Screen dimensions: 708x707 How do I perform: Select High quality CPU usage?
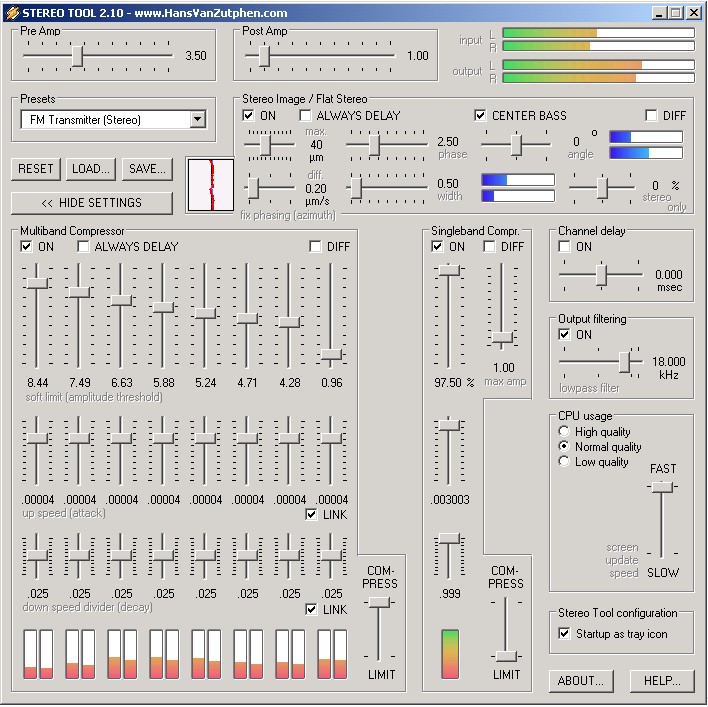point(564,432)
